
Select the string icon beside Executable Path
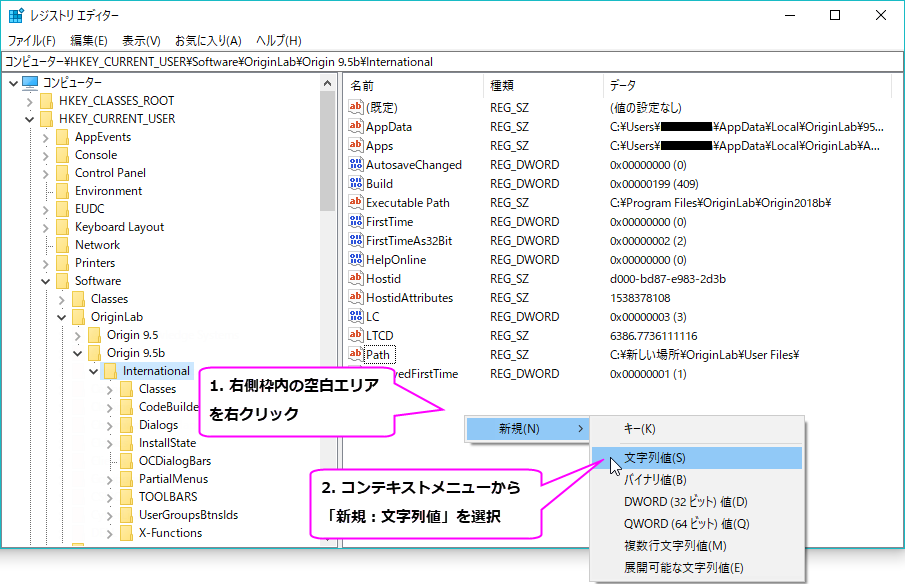[x=356, y=202]
